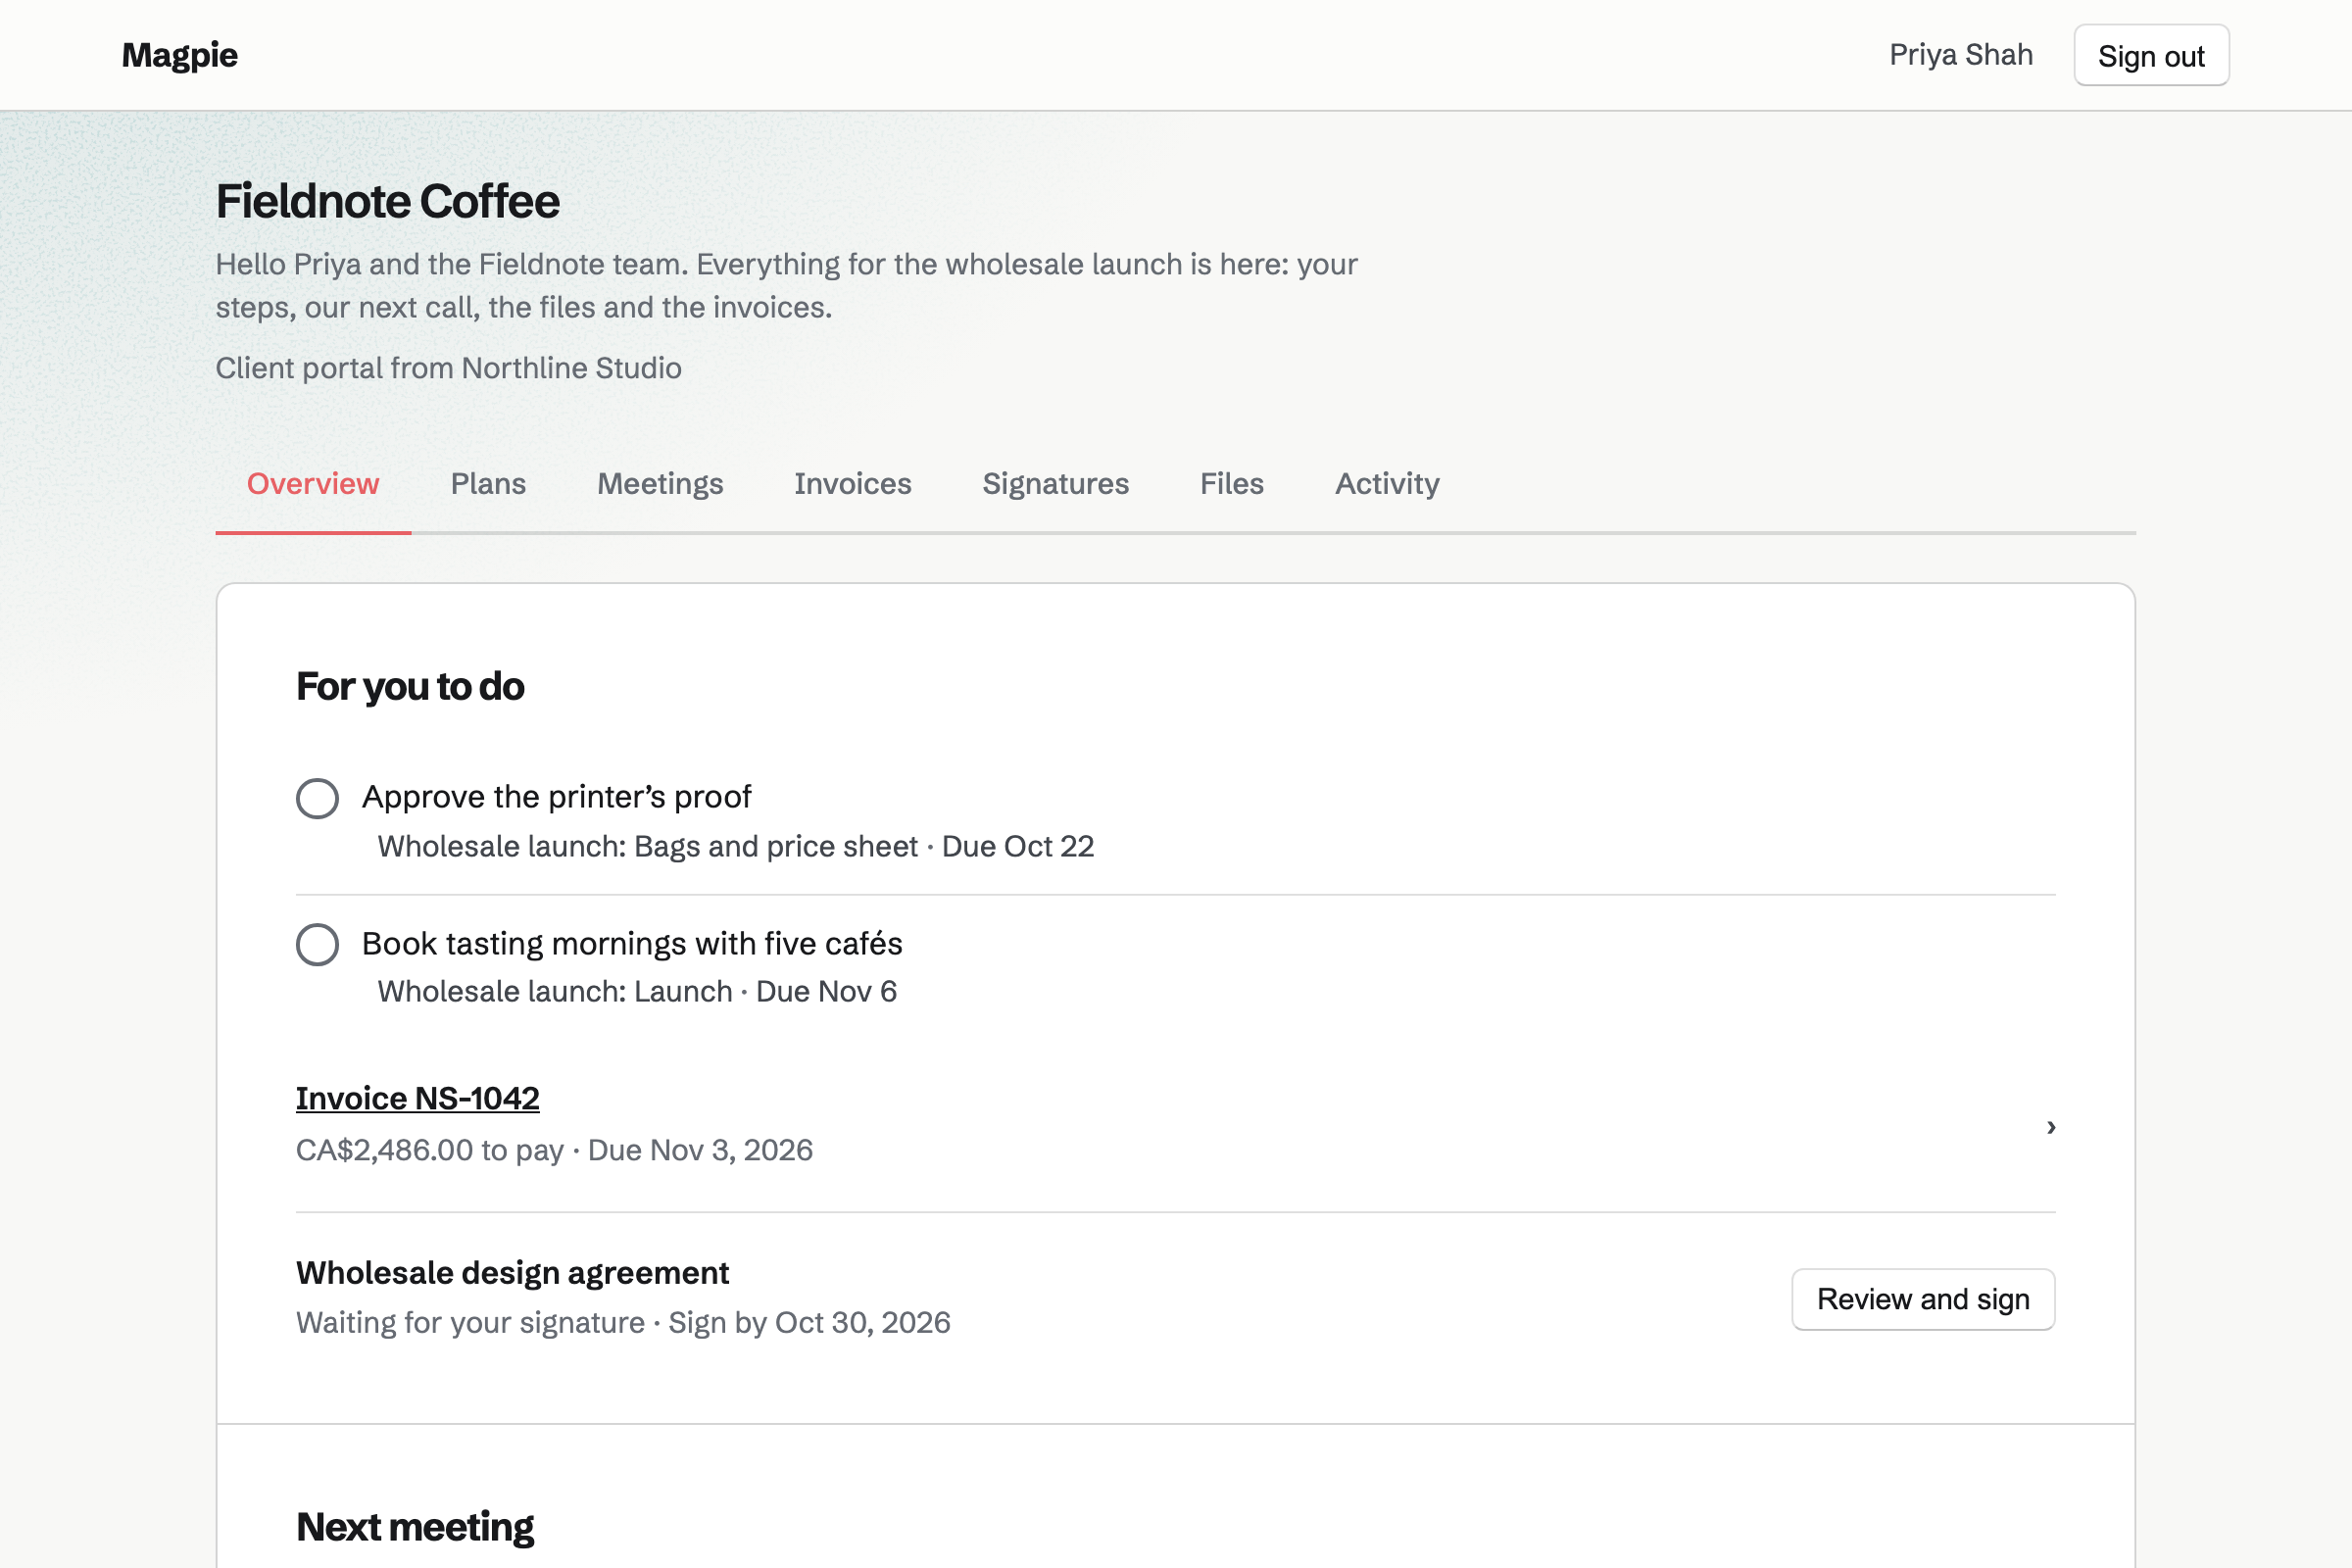Switch to the Plans tab
2352x1568 pixels.
[488, 484]
